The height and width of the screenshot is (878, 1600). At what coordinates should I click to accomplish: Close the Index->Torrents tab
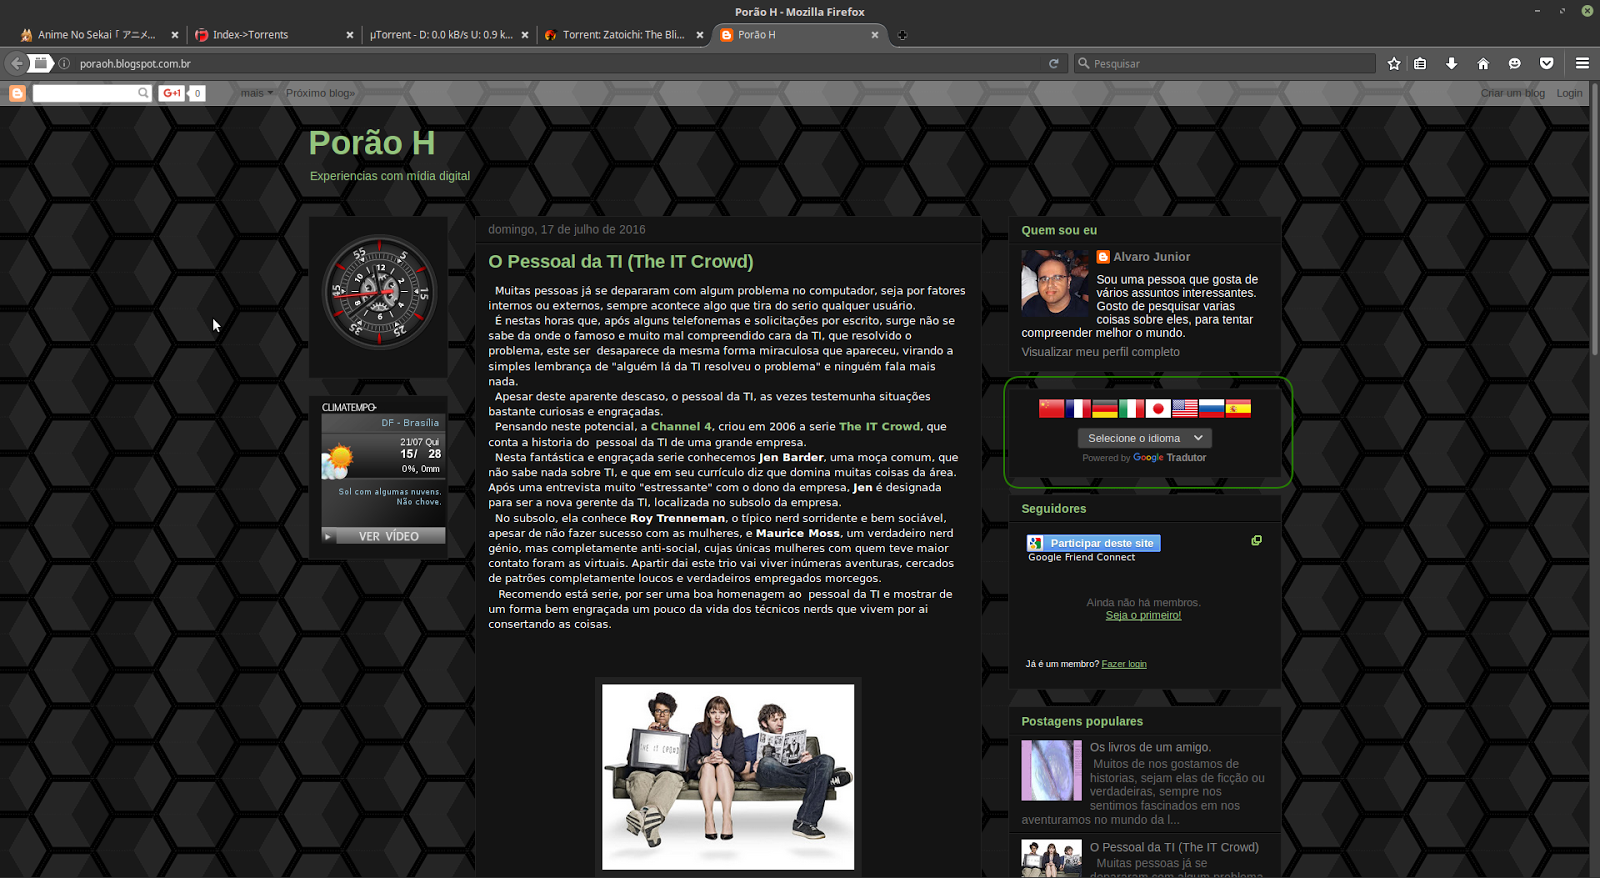(x=350, y=35)
